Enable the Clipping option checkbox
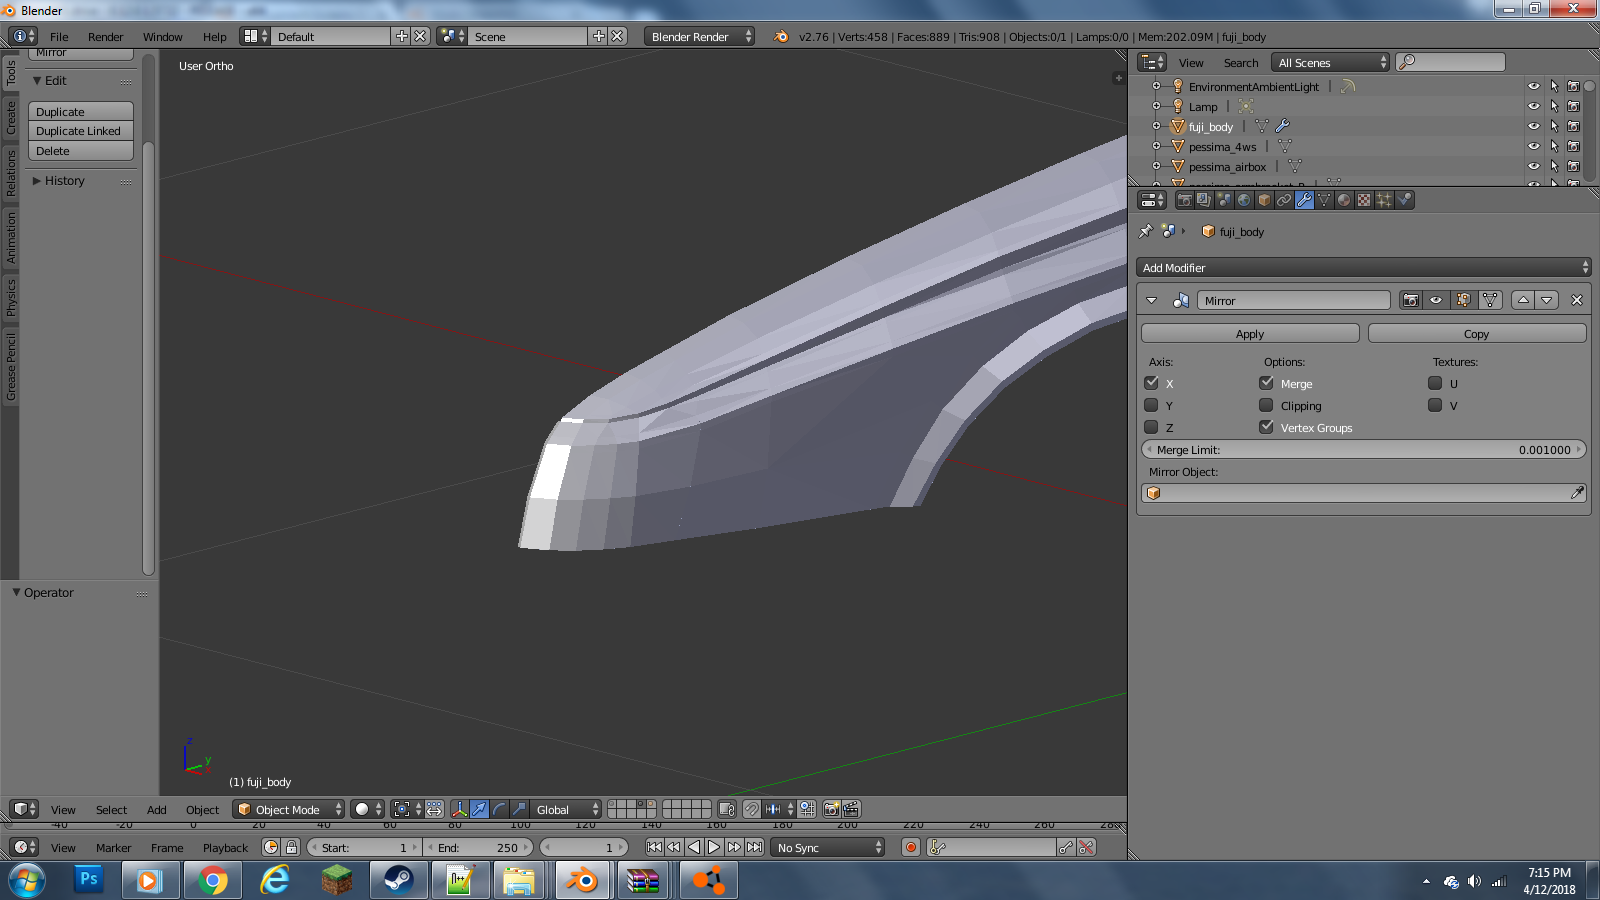This screenshot has width=1600, height=900. (1267, 405)
